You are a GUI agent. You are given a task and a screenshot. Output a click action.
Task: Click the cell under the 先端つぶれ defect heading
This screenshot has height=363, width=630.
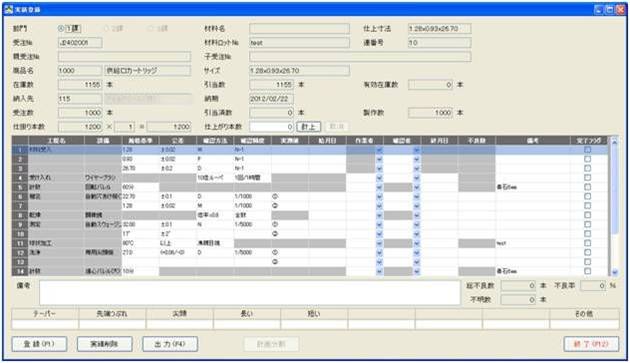coord(112,324)
